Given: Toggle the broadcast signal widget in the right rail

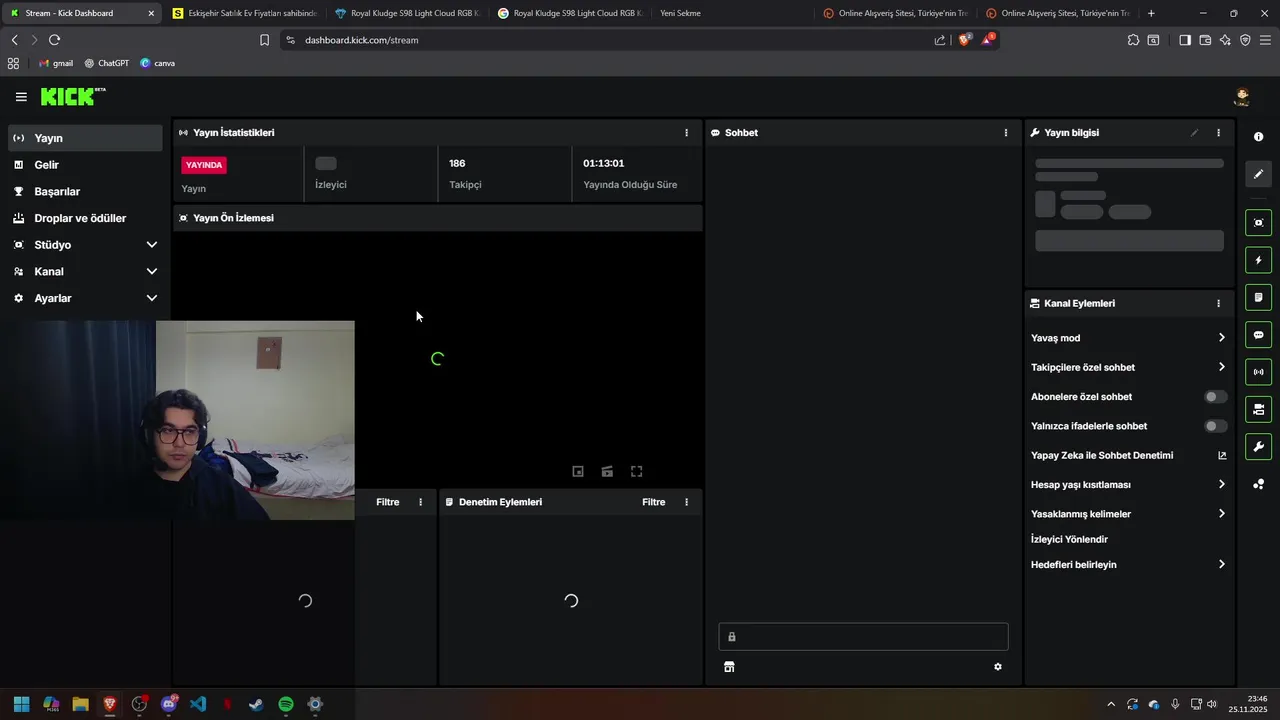Looking at the screenshot, I should coord(1259,372).
